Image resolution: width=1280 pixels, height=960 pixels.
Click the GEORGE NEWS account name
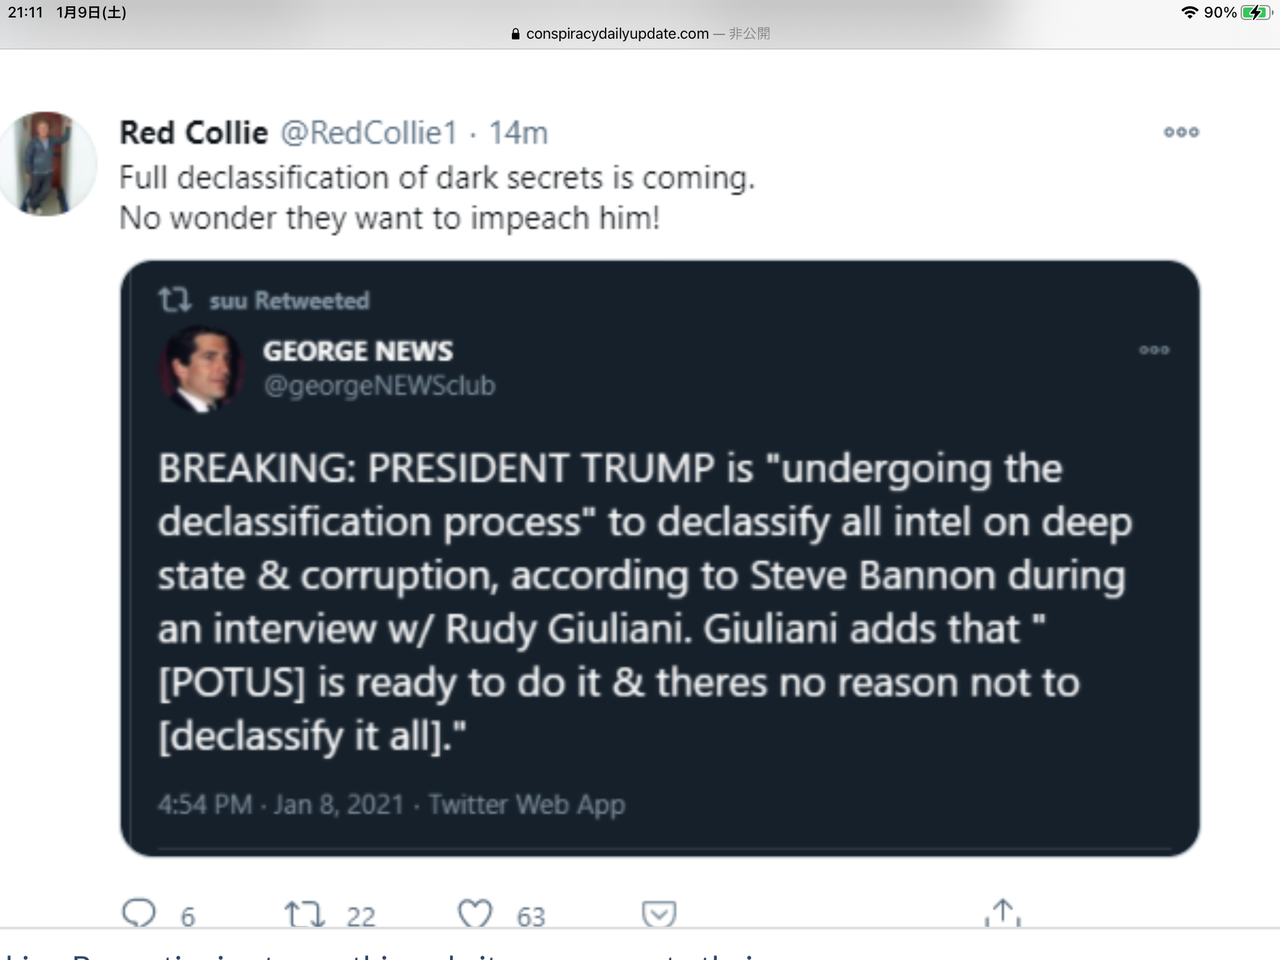click(358, 351)
